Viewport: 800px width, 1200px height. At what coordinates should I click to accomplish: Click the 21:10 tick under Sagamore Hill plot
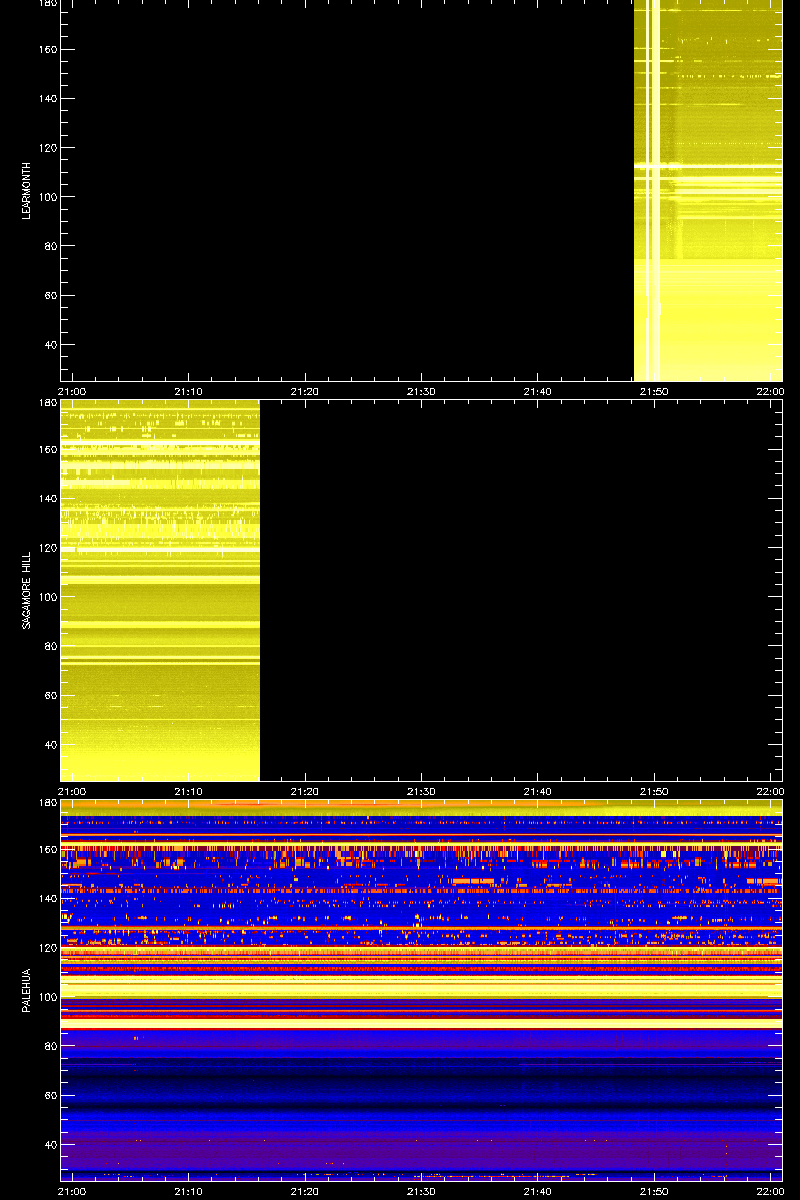(x=188, y=791)
